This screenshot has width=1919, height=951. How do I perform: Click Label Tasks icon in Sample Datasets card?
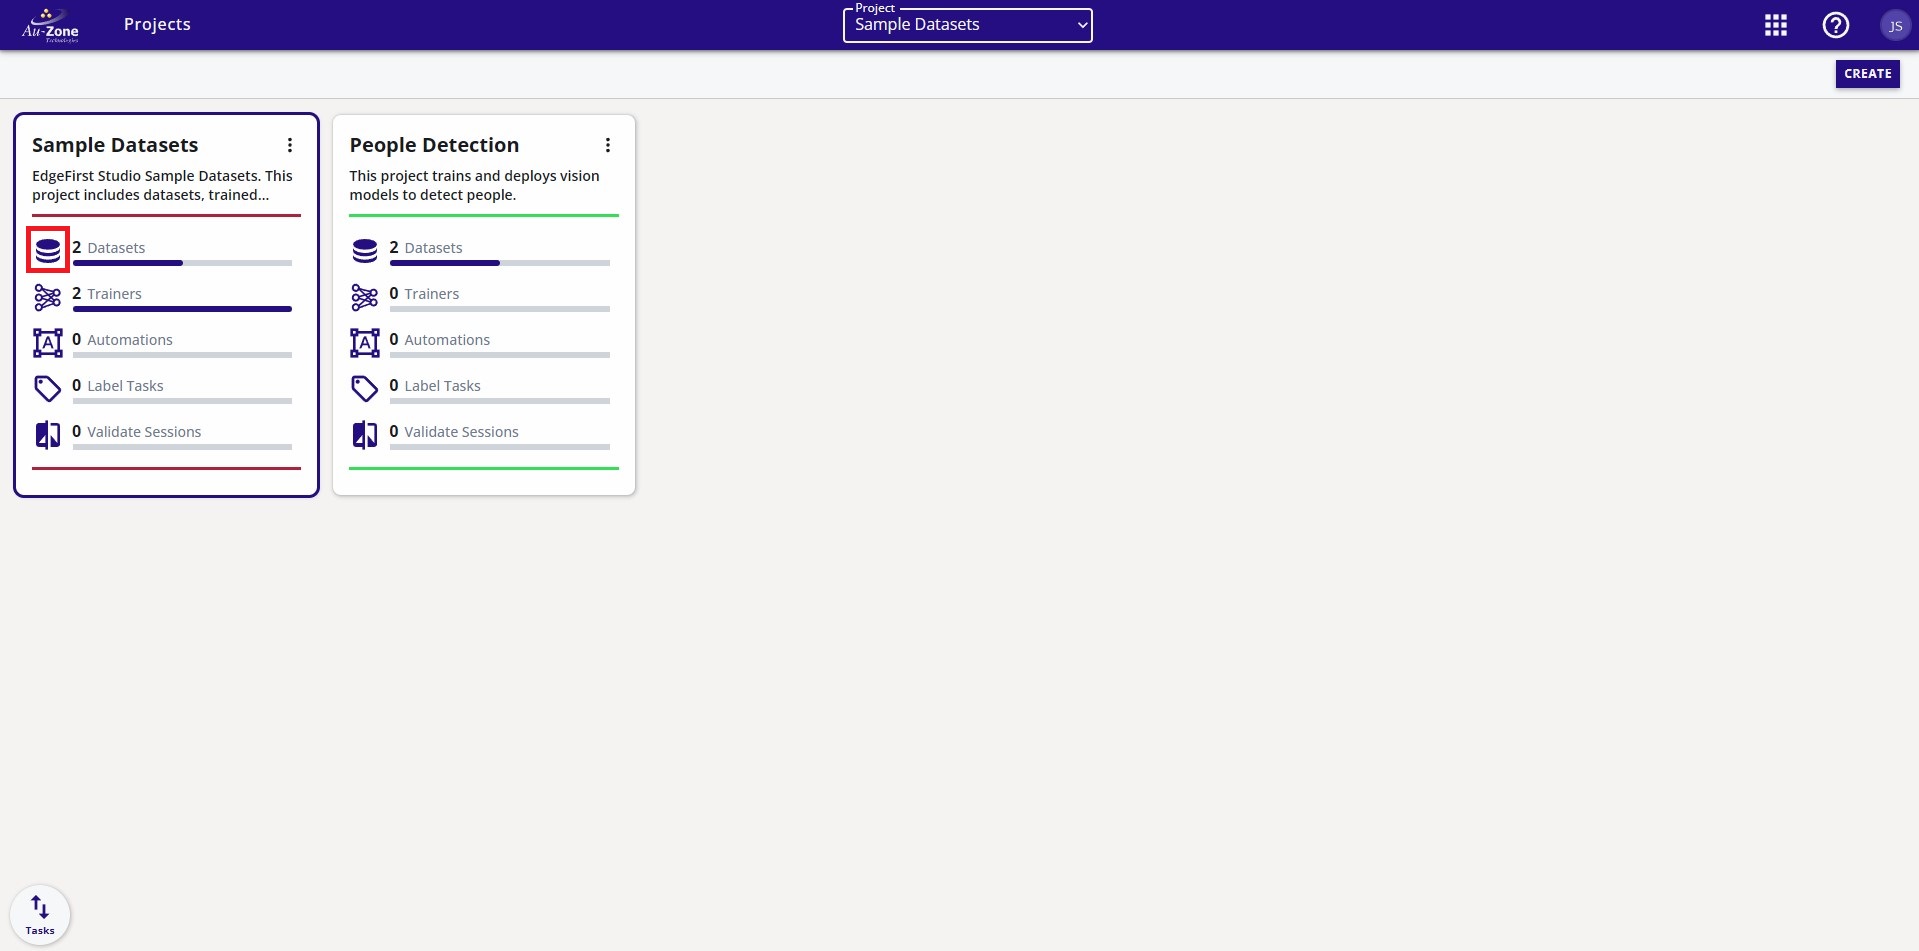[48, 388]
